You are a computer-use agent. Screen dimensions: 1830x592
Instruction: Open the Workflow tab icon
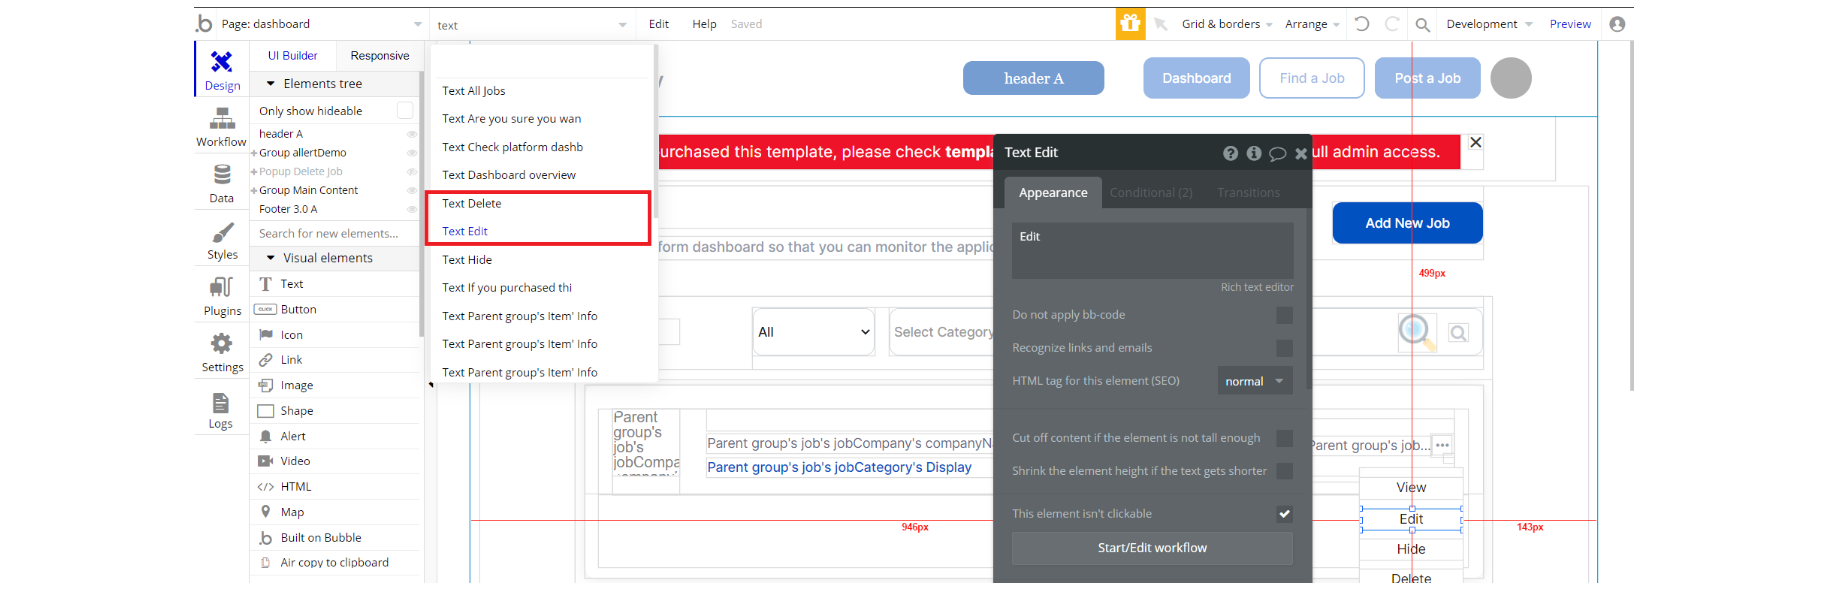(x=222, y=120)
